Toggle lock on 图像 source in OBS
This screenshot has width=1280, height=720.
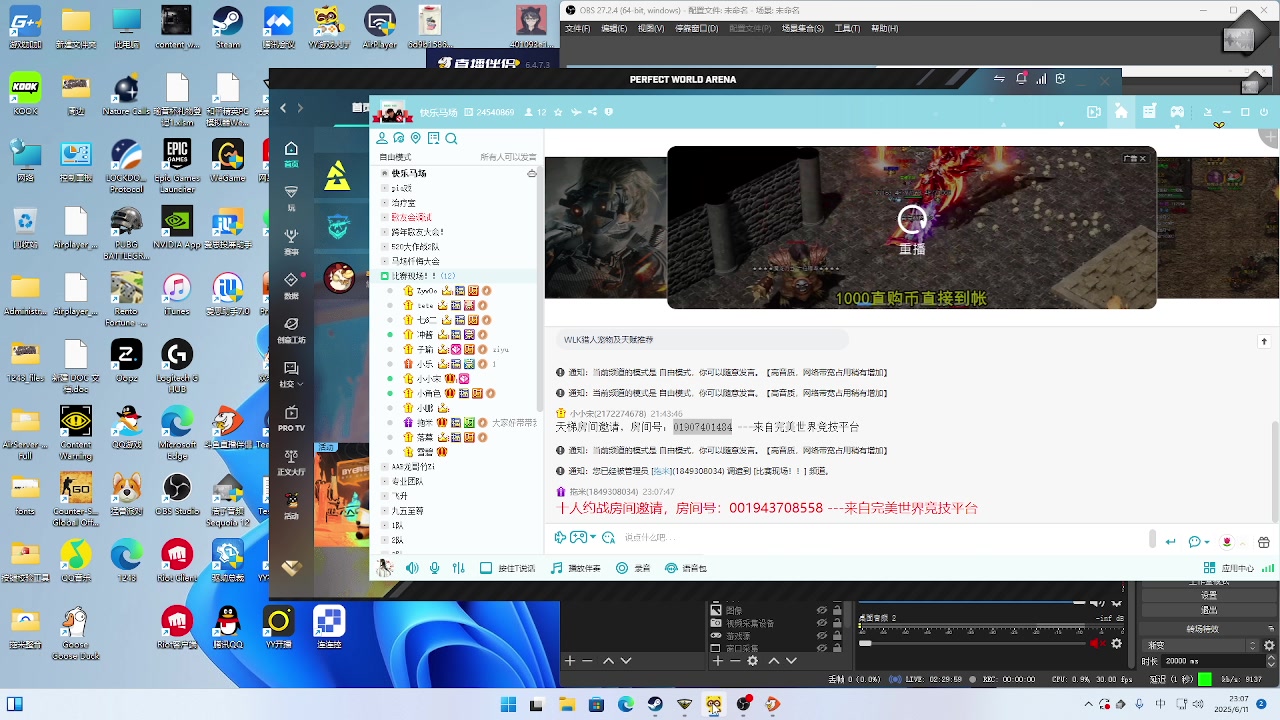[x=837, y=609]
